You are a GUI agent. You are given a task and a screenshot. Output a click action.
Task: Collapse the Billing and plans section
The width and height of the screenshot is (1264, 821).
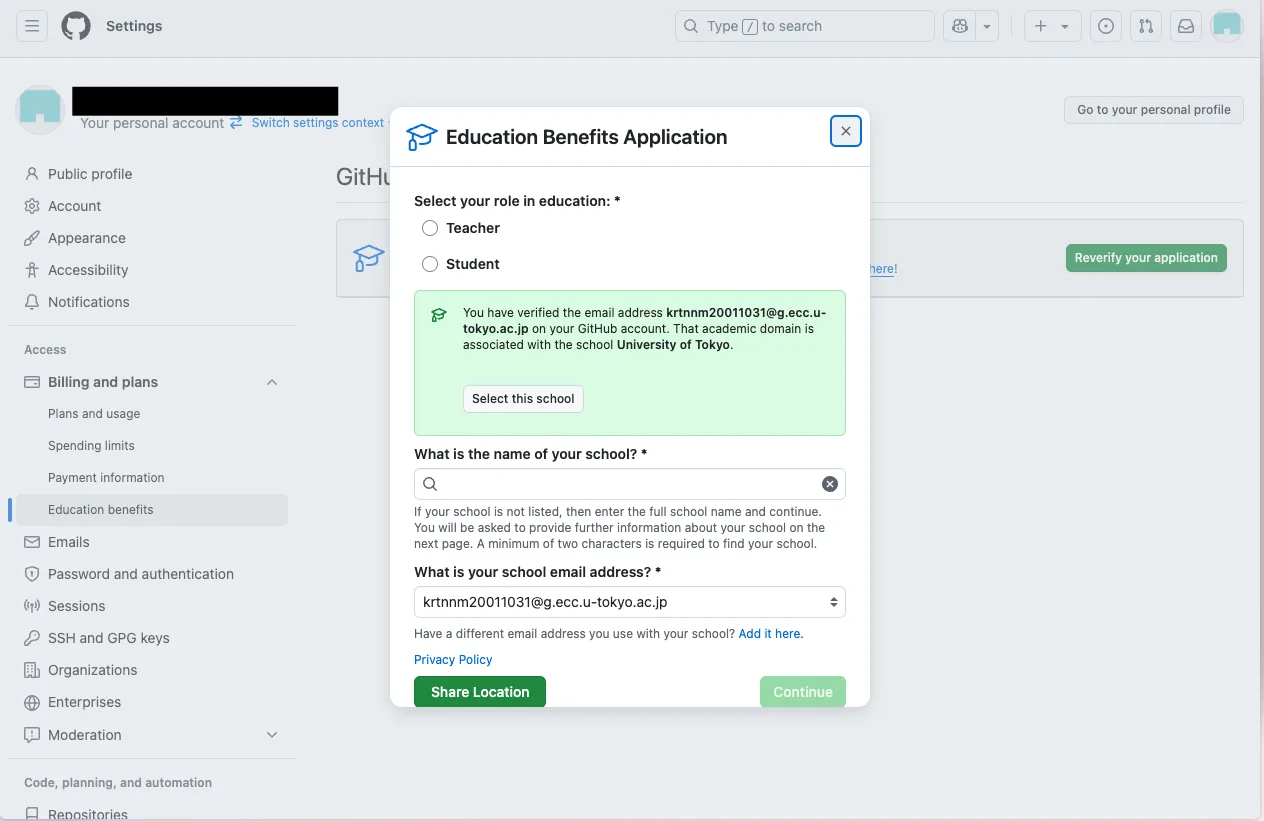272,382
